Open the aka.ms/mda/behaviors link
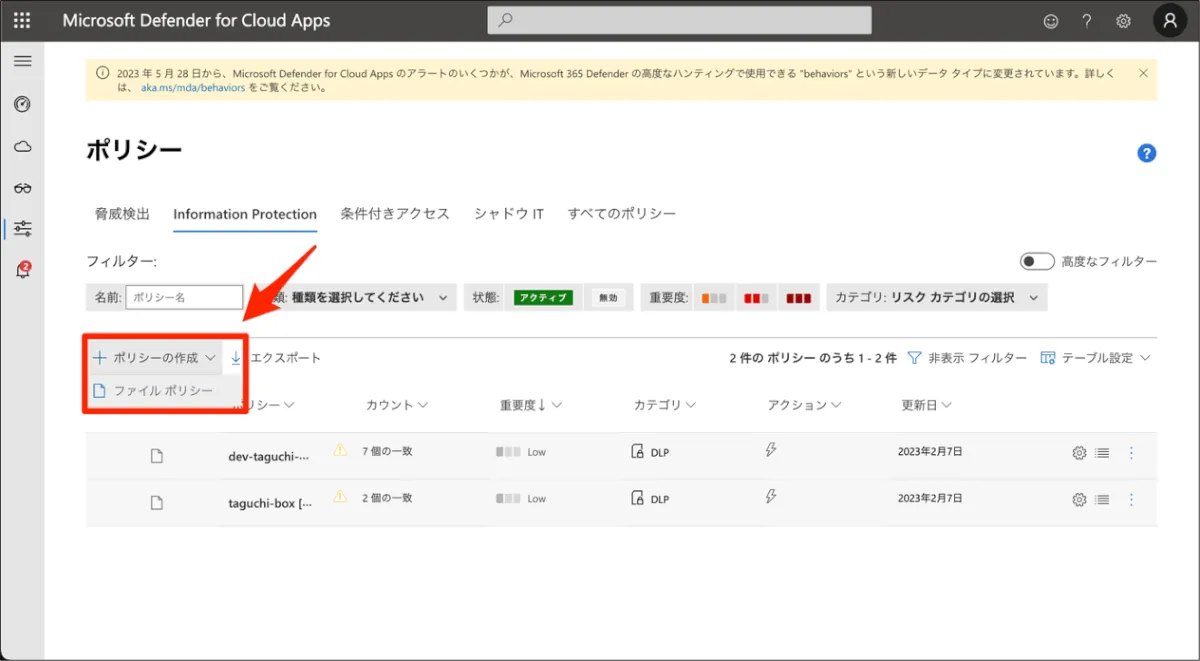The height and width of the screenshot is (661, 1200). (x=192, y=87)
